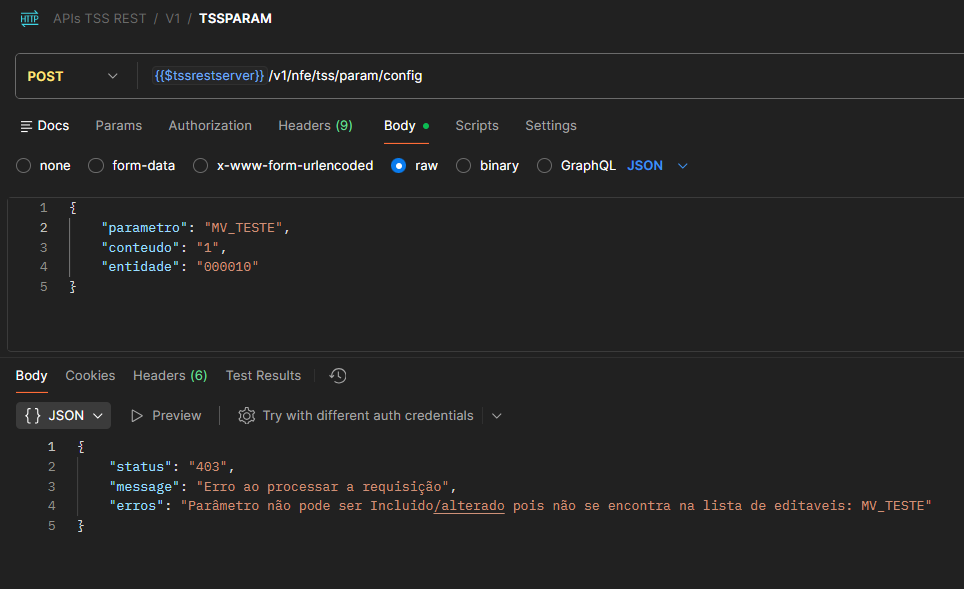Select the none body type
This screenshot has height=589, width=964.
click(x=24, y=166)
